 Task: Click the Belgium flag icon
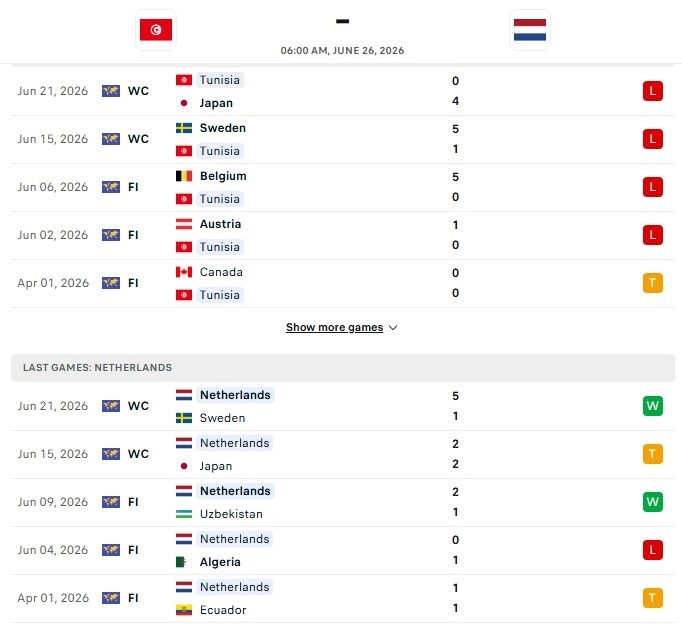coord(184,176)
